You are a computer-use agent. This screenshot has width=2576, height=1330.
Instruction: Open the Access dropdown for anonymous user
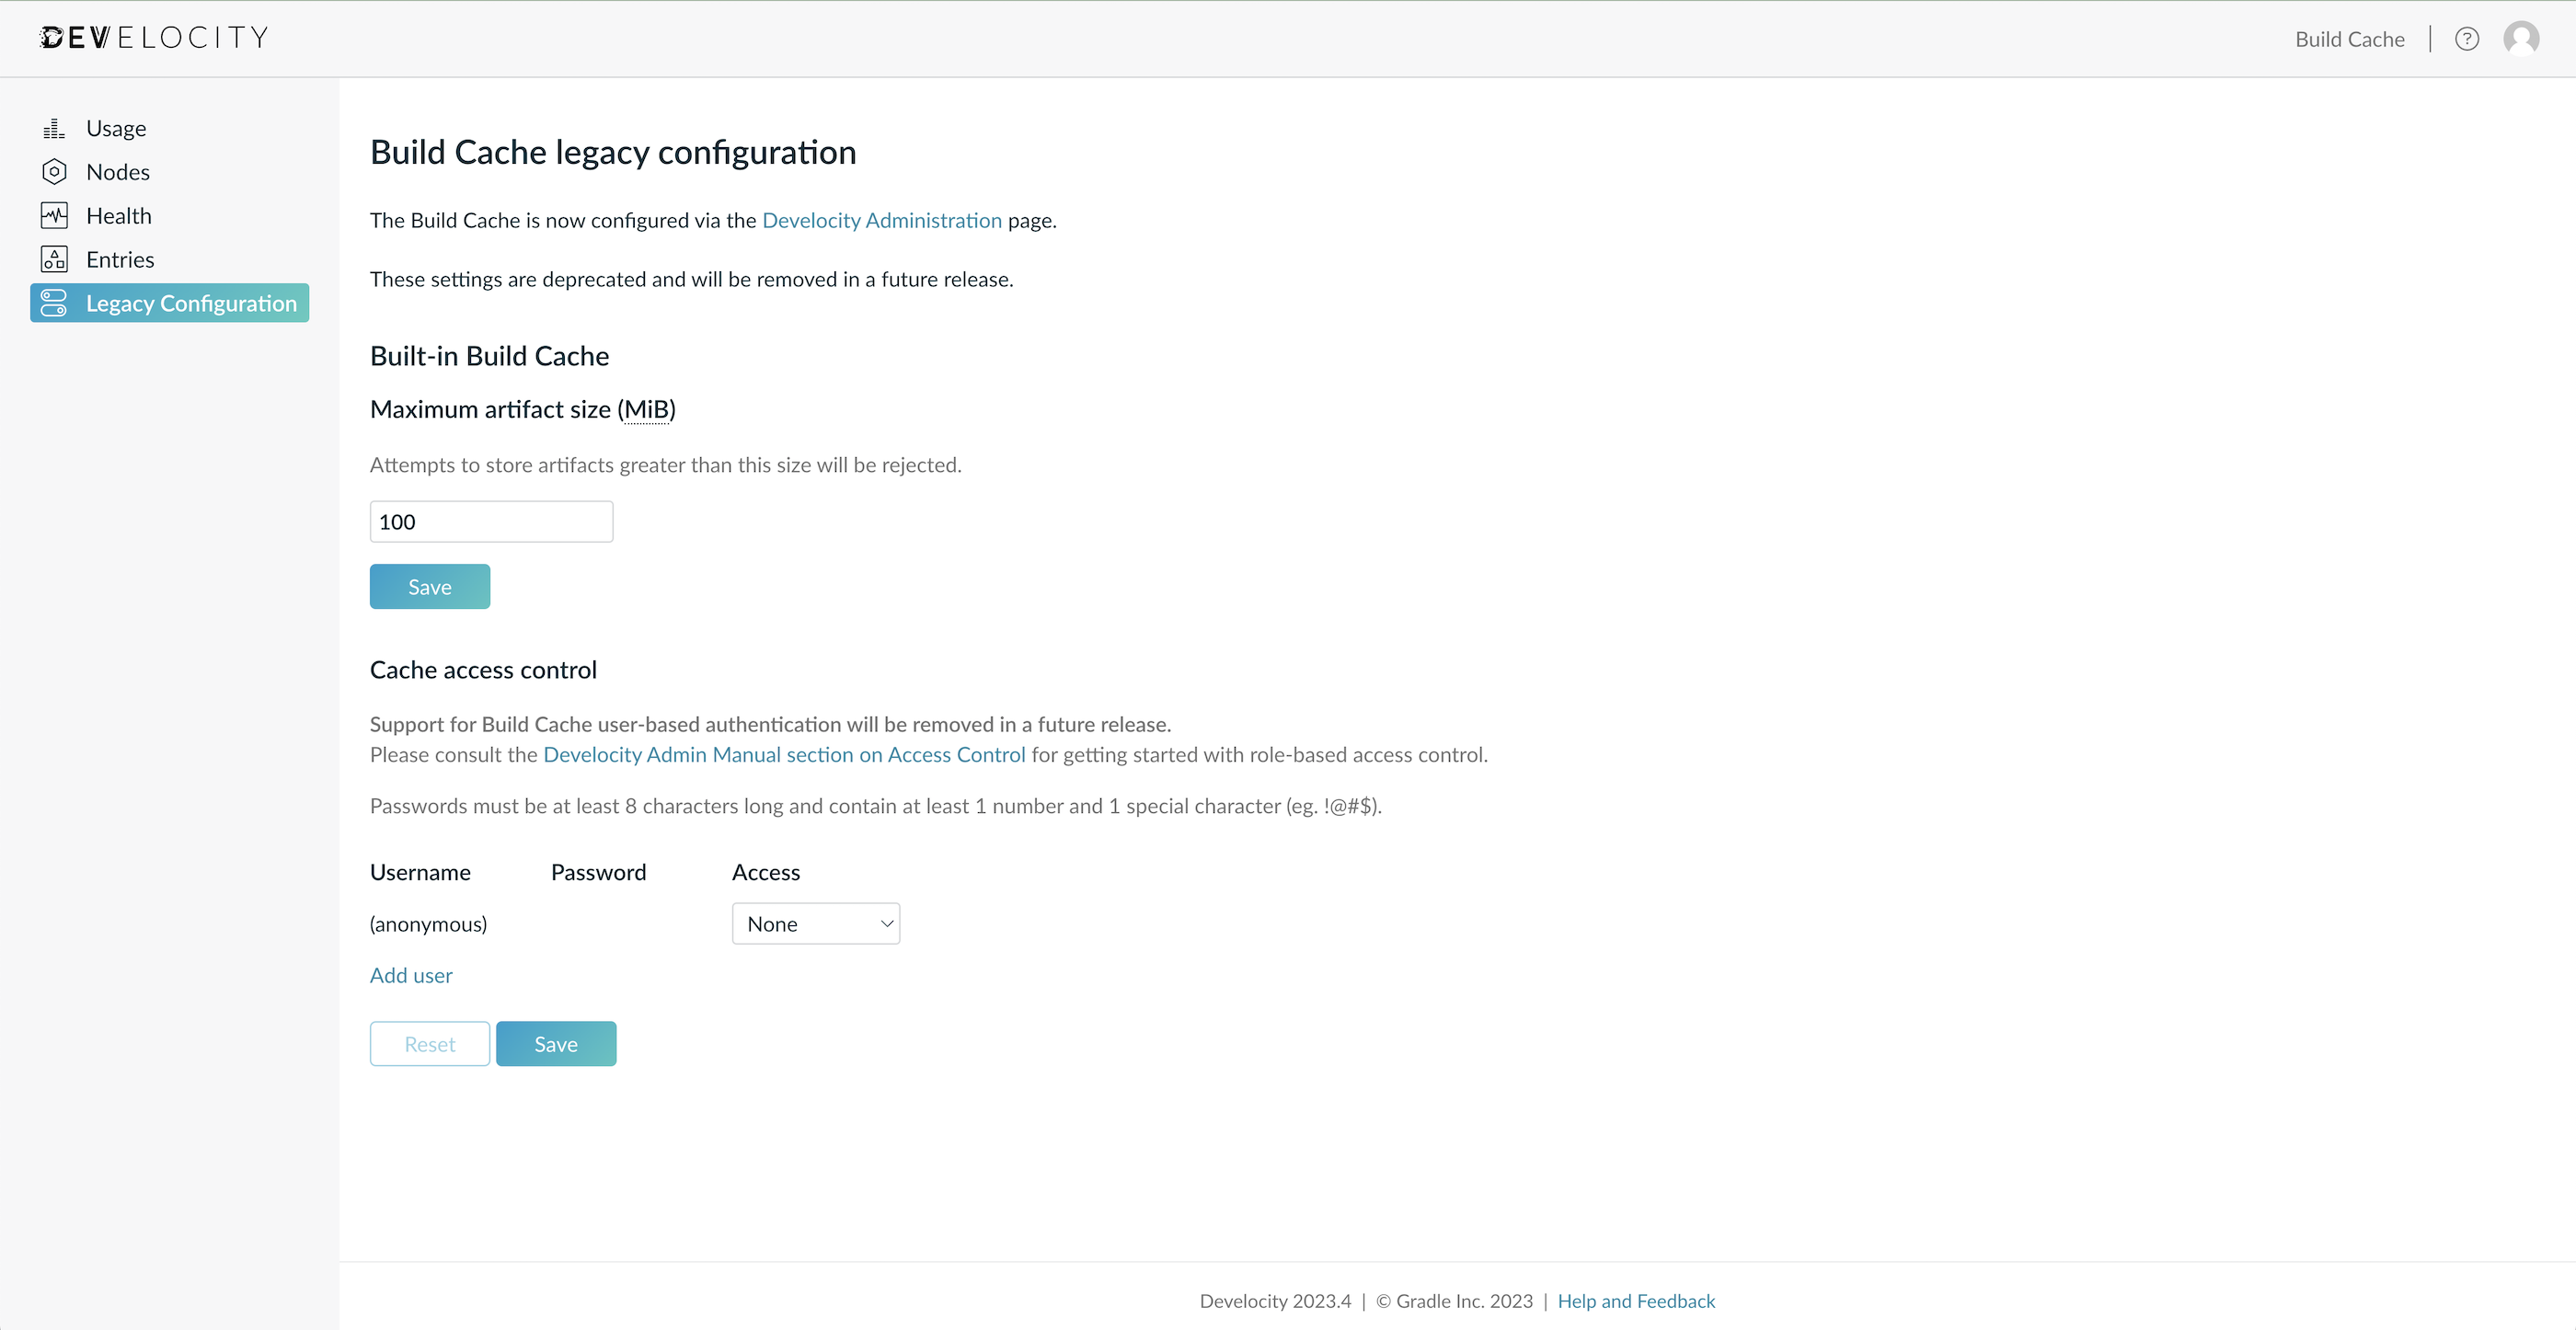click(x=816, y=923)
